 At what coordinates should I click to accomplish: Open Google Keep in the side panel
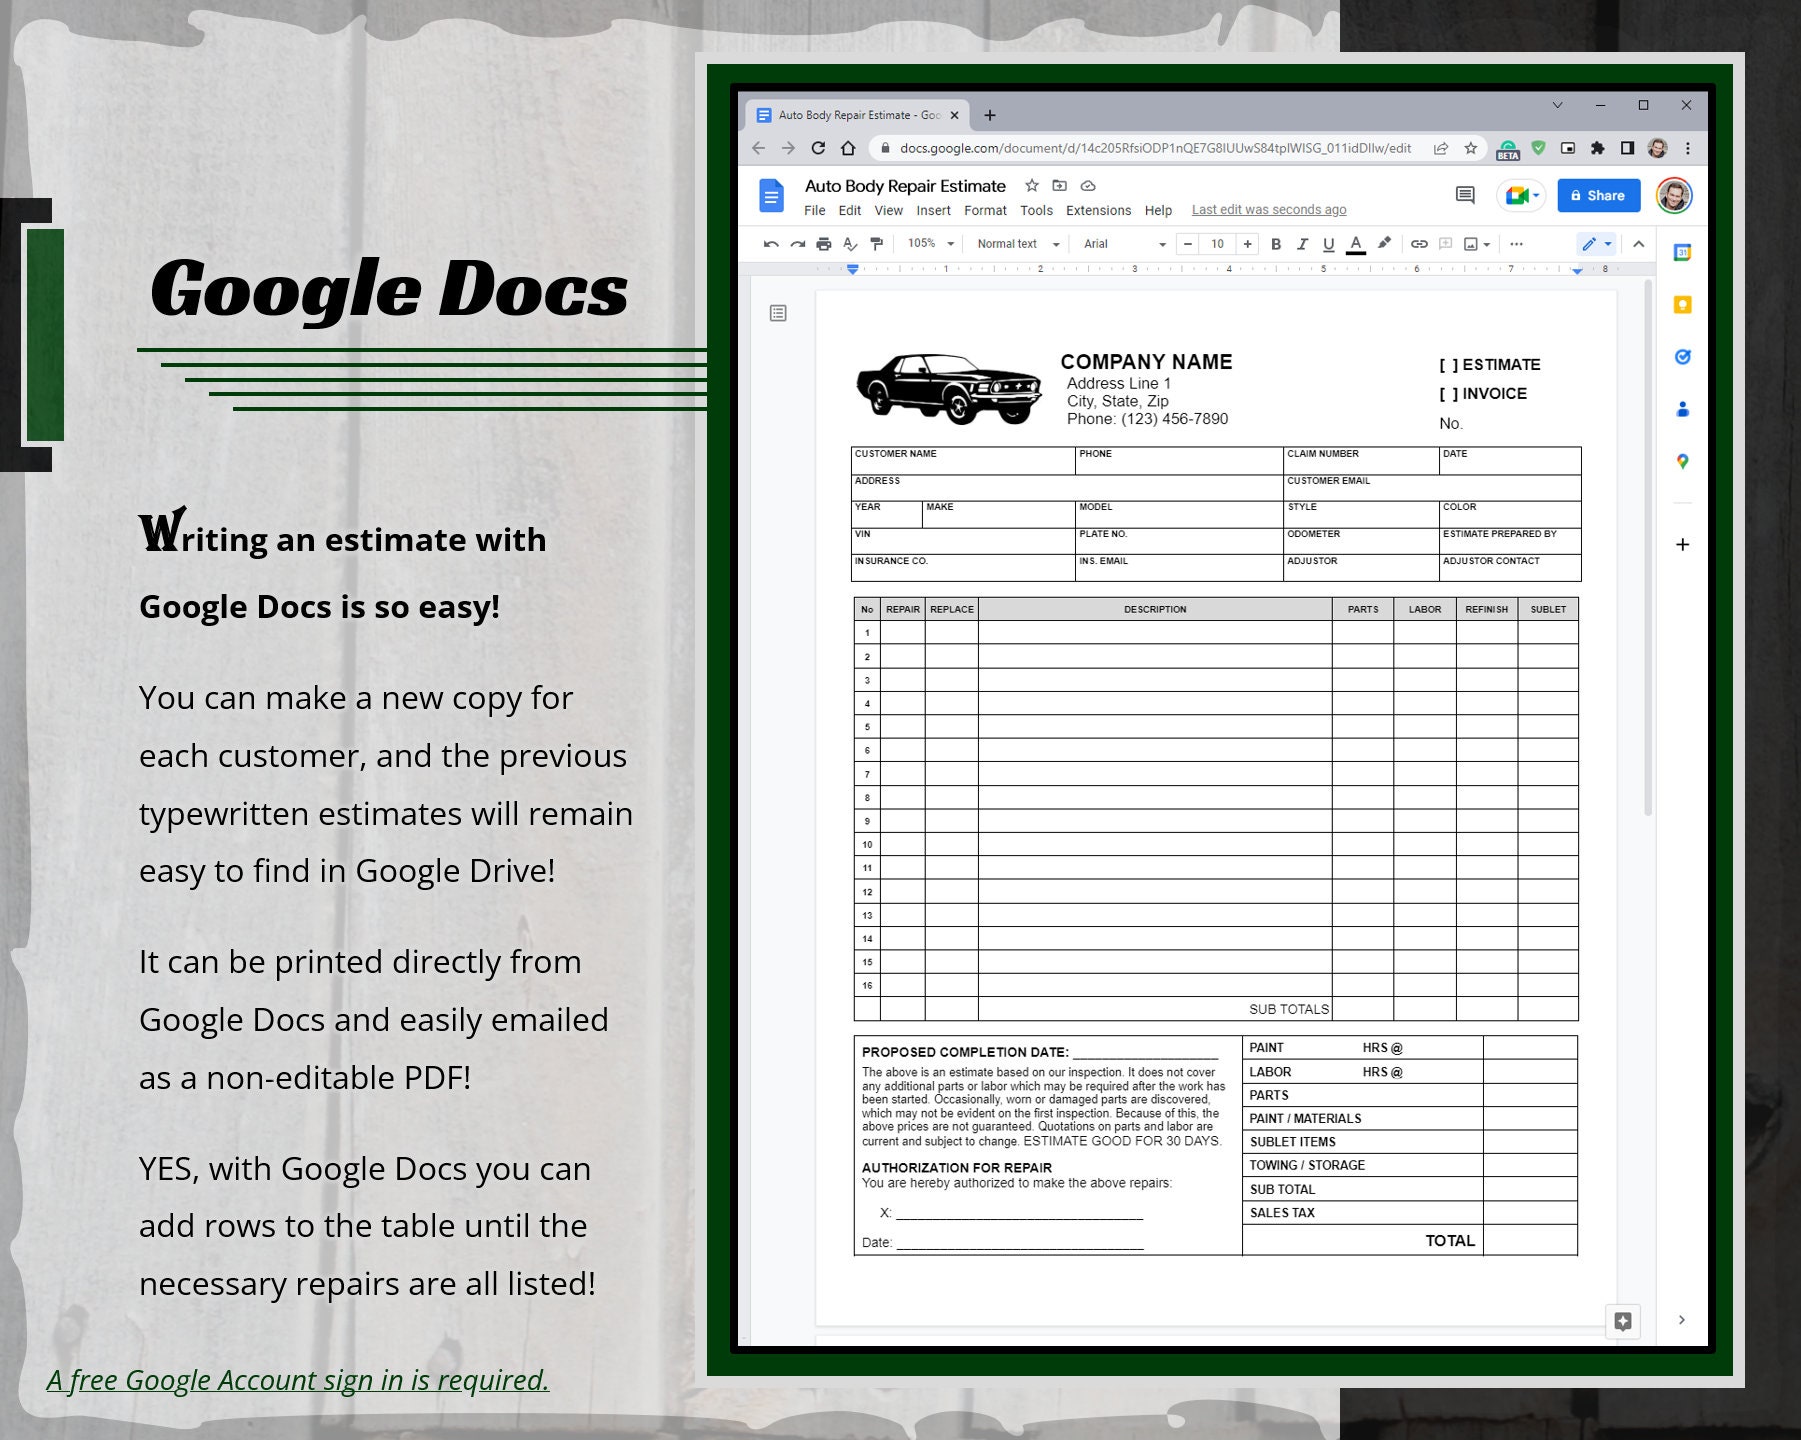pos(1683,305)
